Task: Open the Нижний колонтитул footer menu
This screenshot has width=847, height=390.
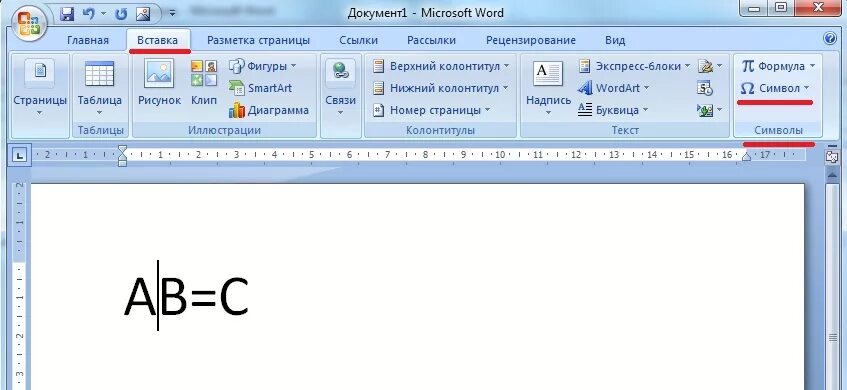Action: click(x=442, y=88)
